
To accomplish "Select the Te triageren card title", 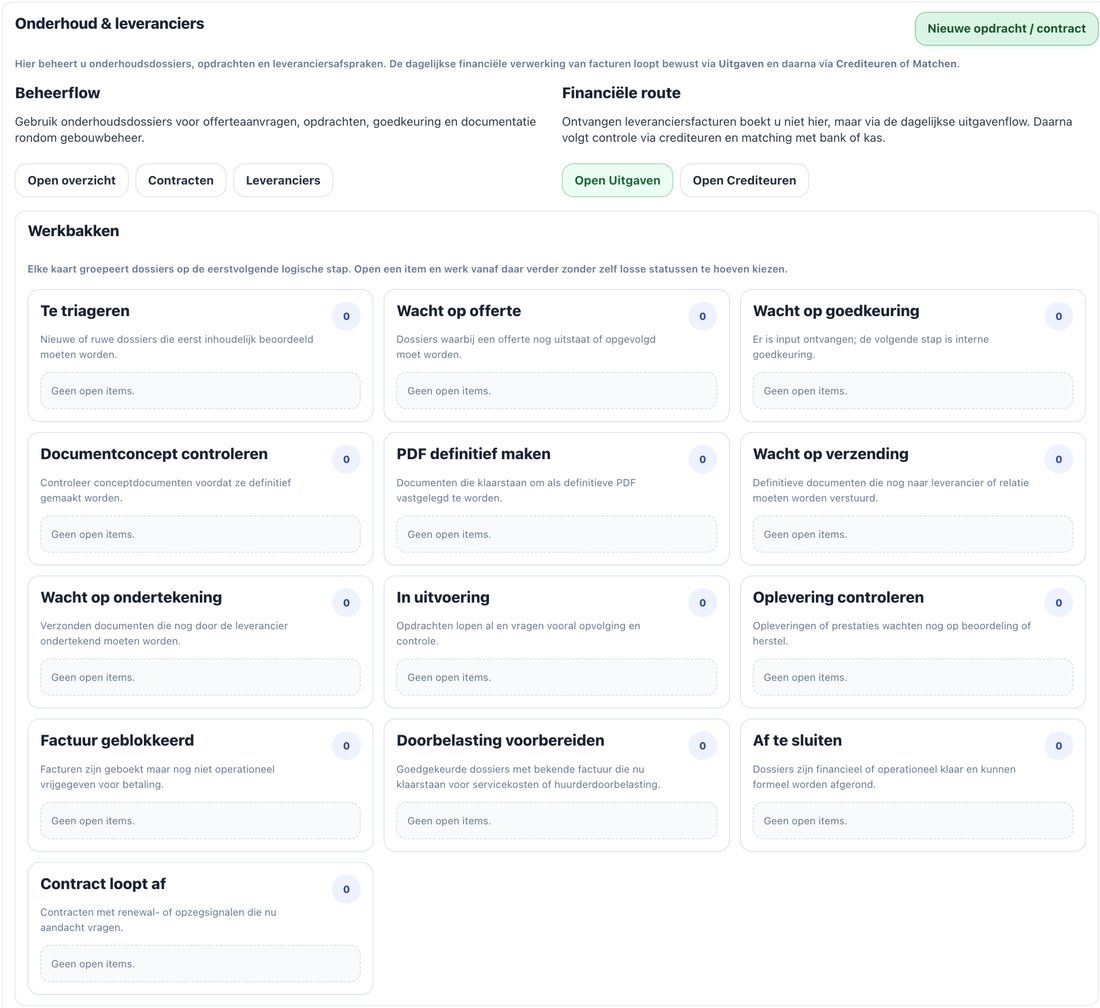I will (x=85, y=311).
